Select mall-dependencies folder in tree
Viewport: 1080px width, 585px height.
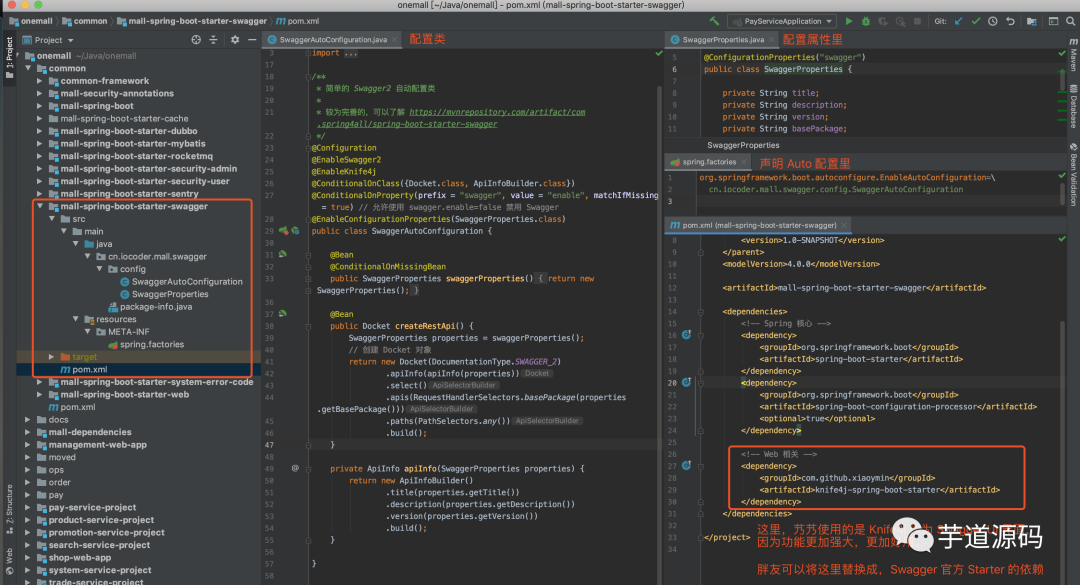tap(83, 432)
